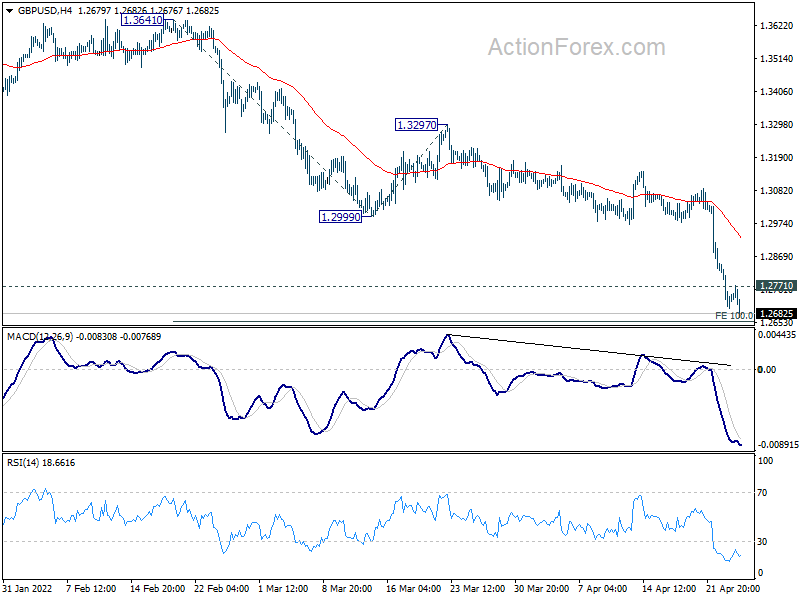Click the 1.31900 price axis value
The width and height of the screenshot is (800, 600).
coord(777,158)
